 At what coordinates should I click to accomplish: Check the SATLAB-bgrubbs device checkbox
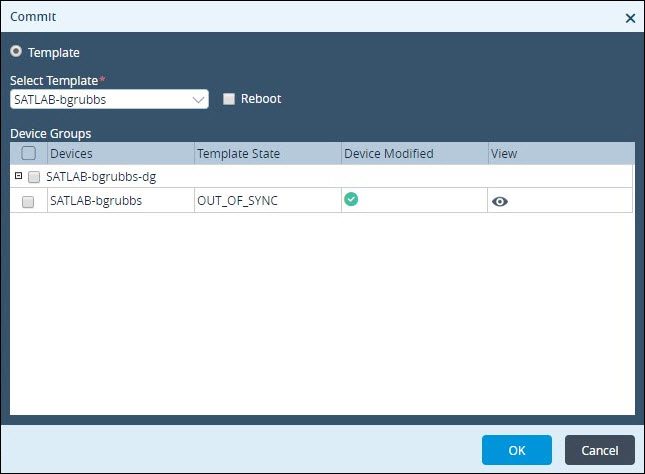[28, 202]
